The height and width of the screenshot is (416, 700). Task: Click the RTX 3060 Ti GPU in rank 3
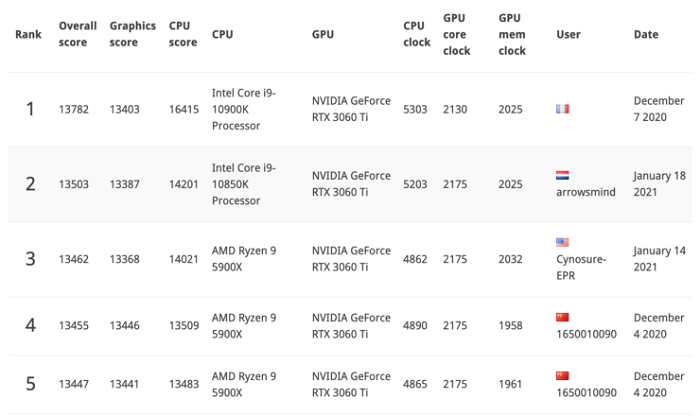pyautogui.click(x=351, y=259)
